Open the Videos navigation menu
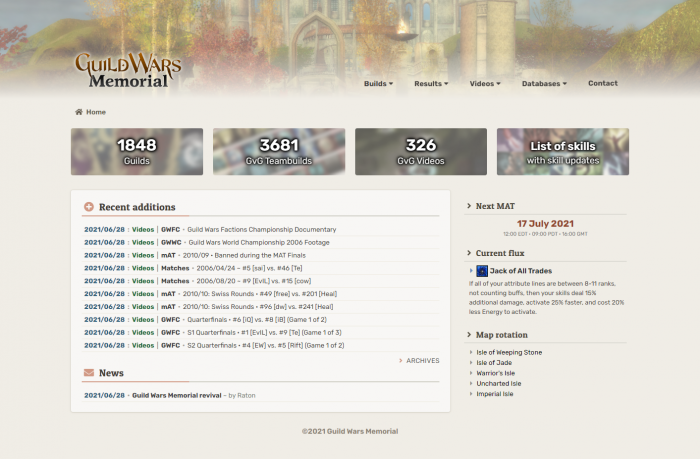700x459 pixels. pyautogui.click(x=485, y=84)
